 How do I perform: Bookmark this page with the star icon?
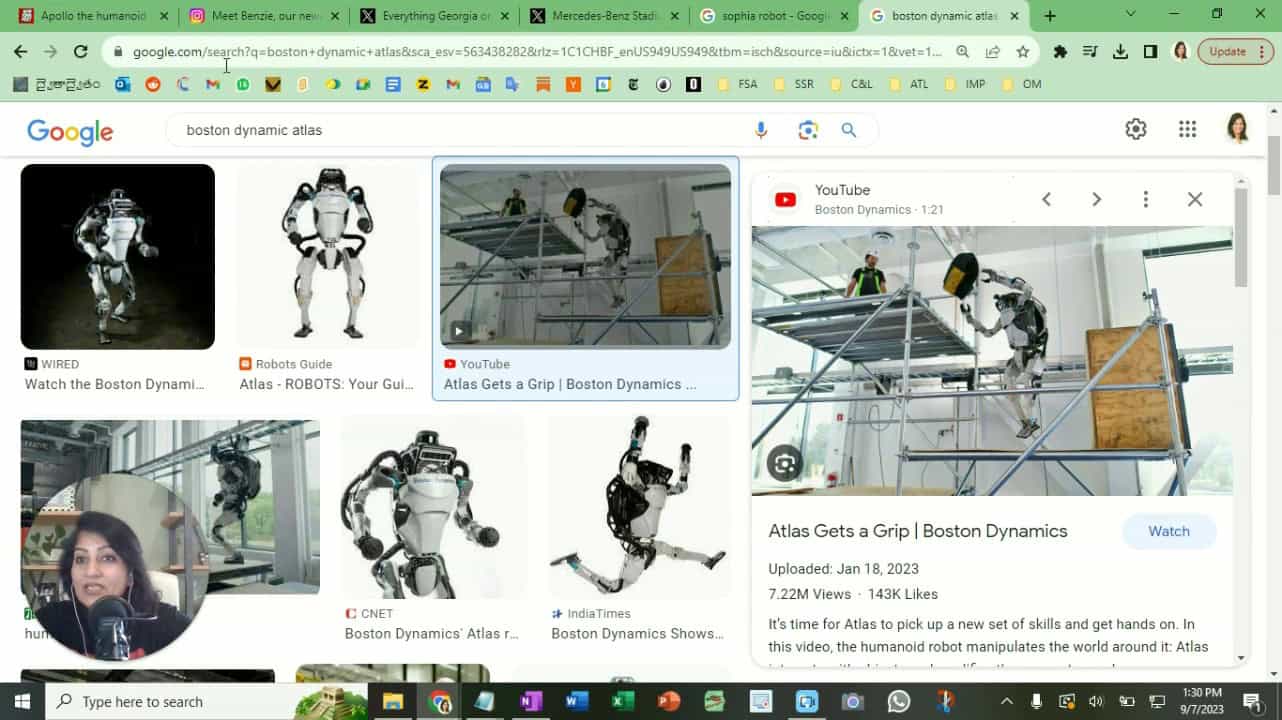pyautogui.click(x=1022, y=50)
